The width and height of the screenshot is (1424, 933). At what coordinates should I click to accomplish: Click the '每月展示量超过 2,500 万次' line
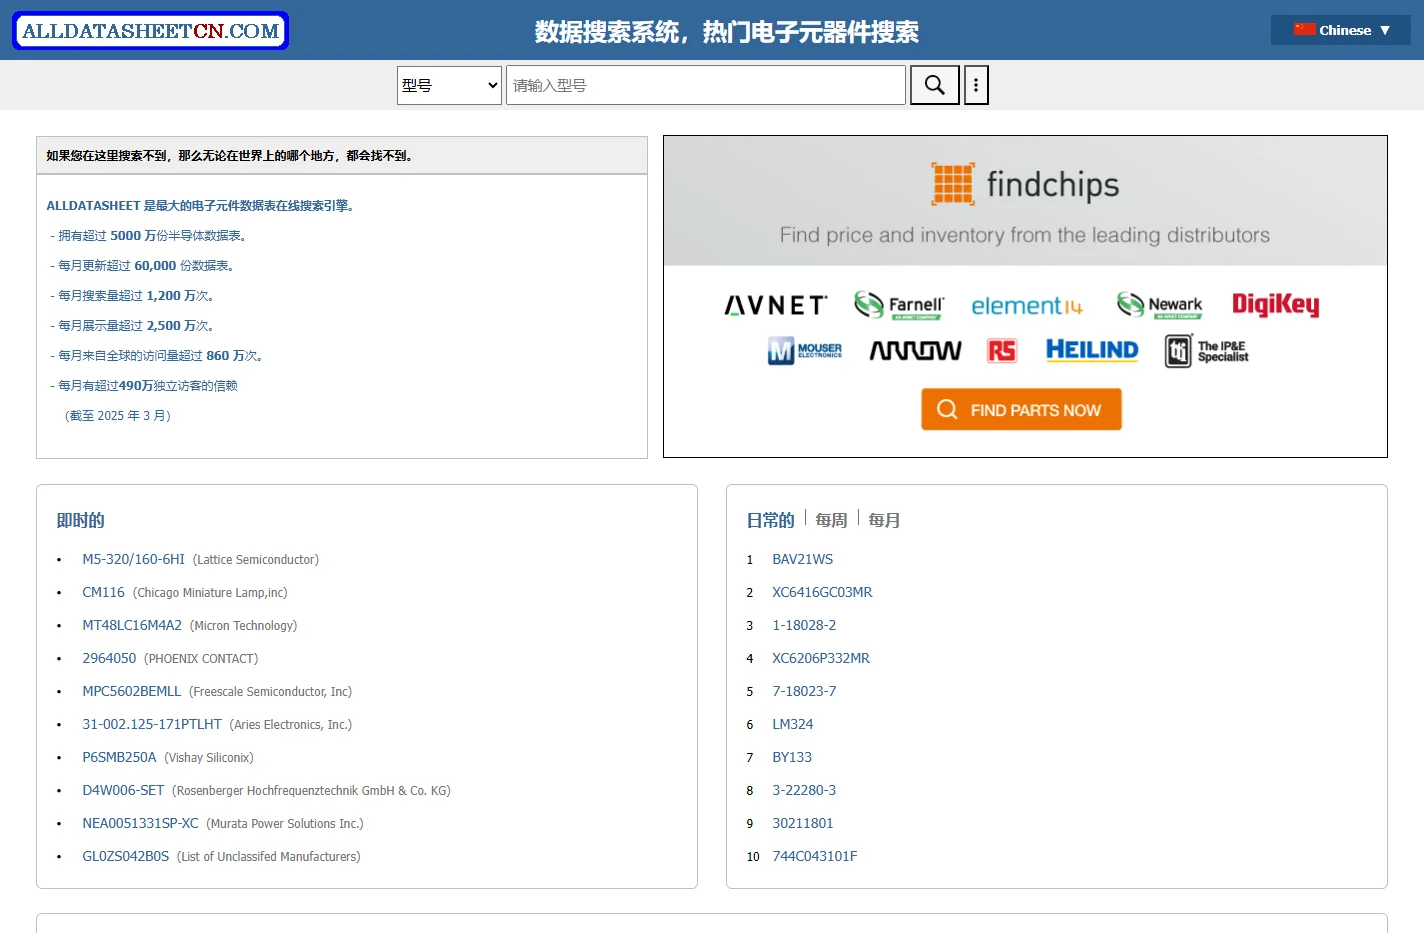point(132,325)
